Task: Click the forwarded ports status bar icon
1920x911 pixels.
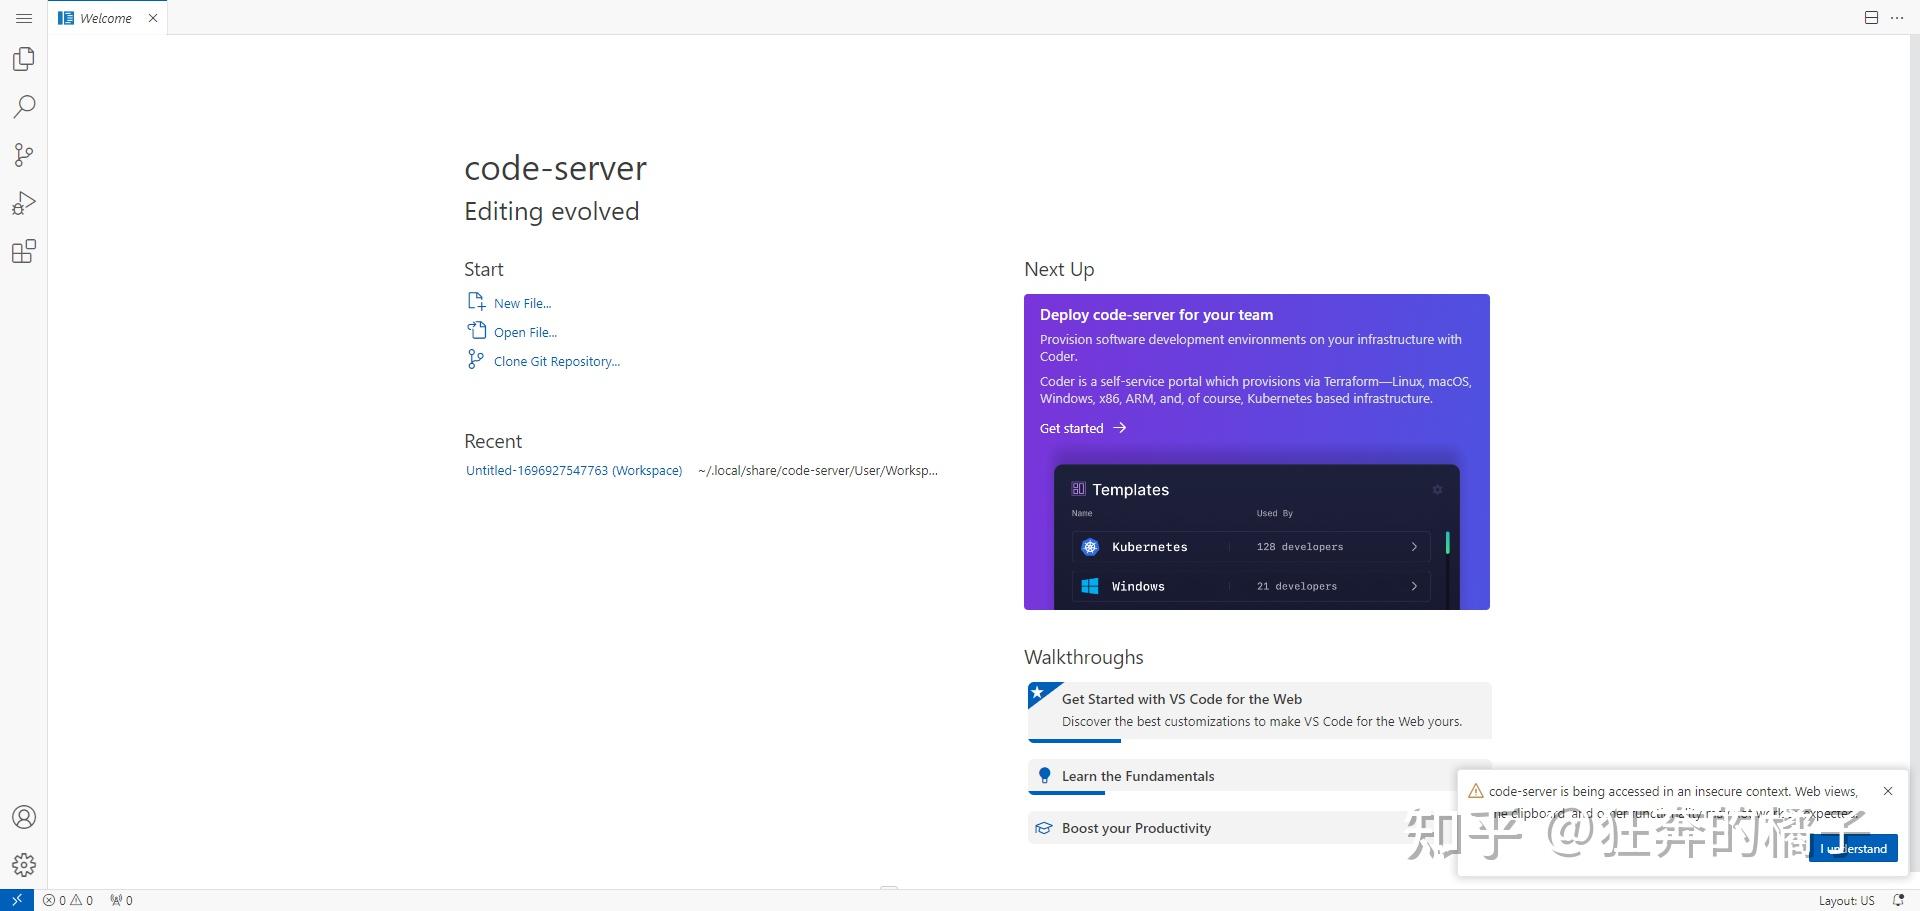Action: coord(119,899)
